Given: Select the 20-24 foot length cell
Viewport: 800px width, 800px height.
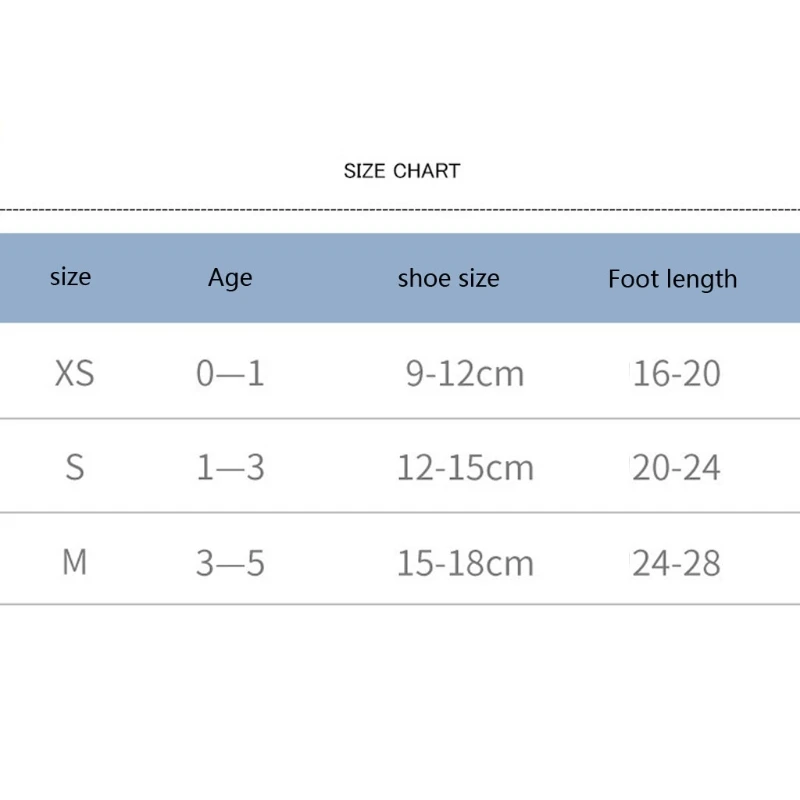Looking at the screenshot, I should pos(676,468).
